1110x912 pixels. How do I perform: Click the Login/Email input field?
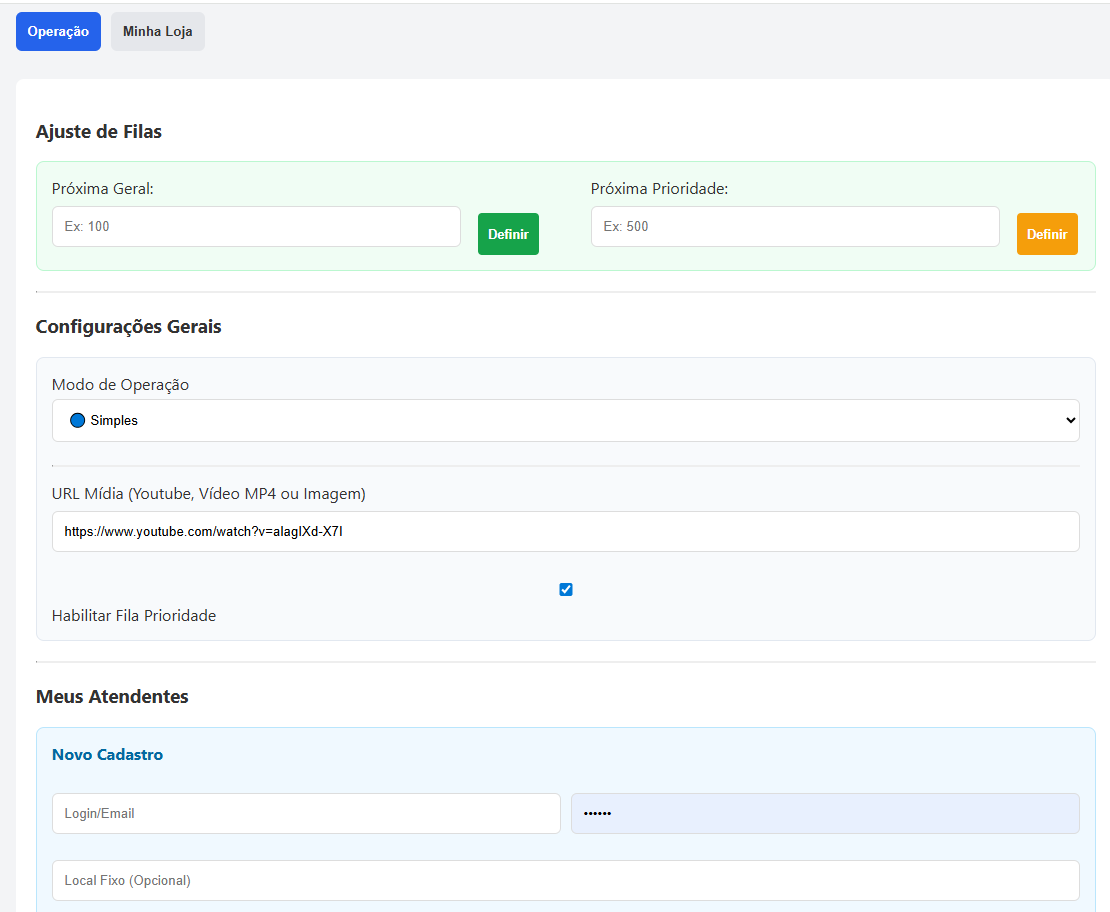[306, 814]
